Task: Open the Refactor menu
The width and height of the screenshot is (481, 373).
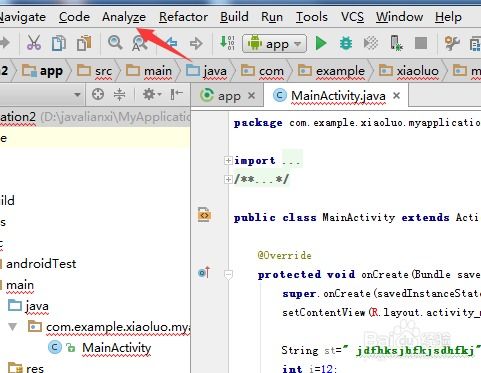Action: point(183,17)
